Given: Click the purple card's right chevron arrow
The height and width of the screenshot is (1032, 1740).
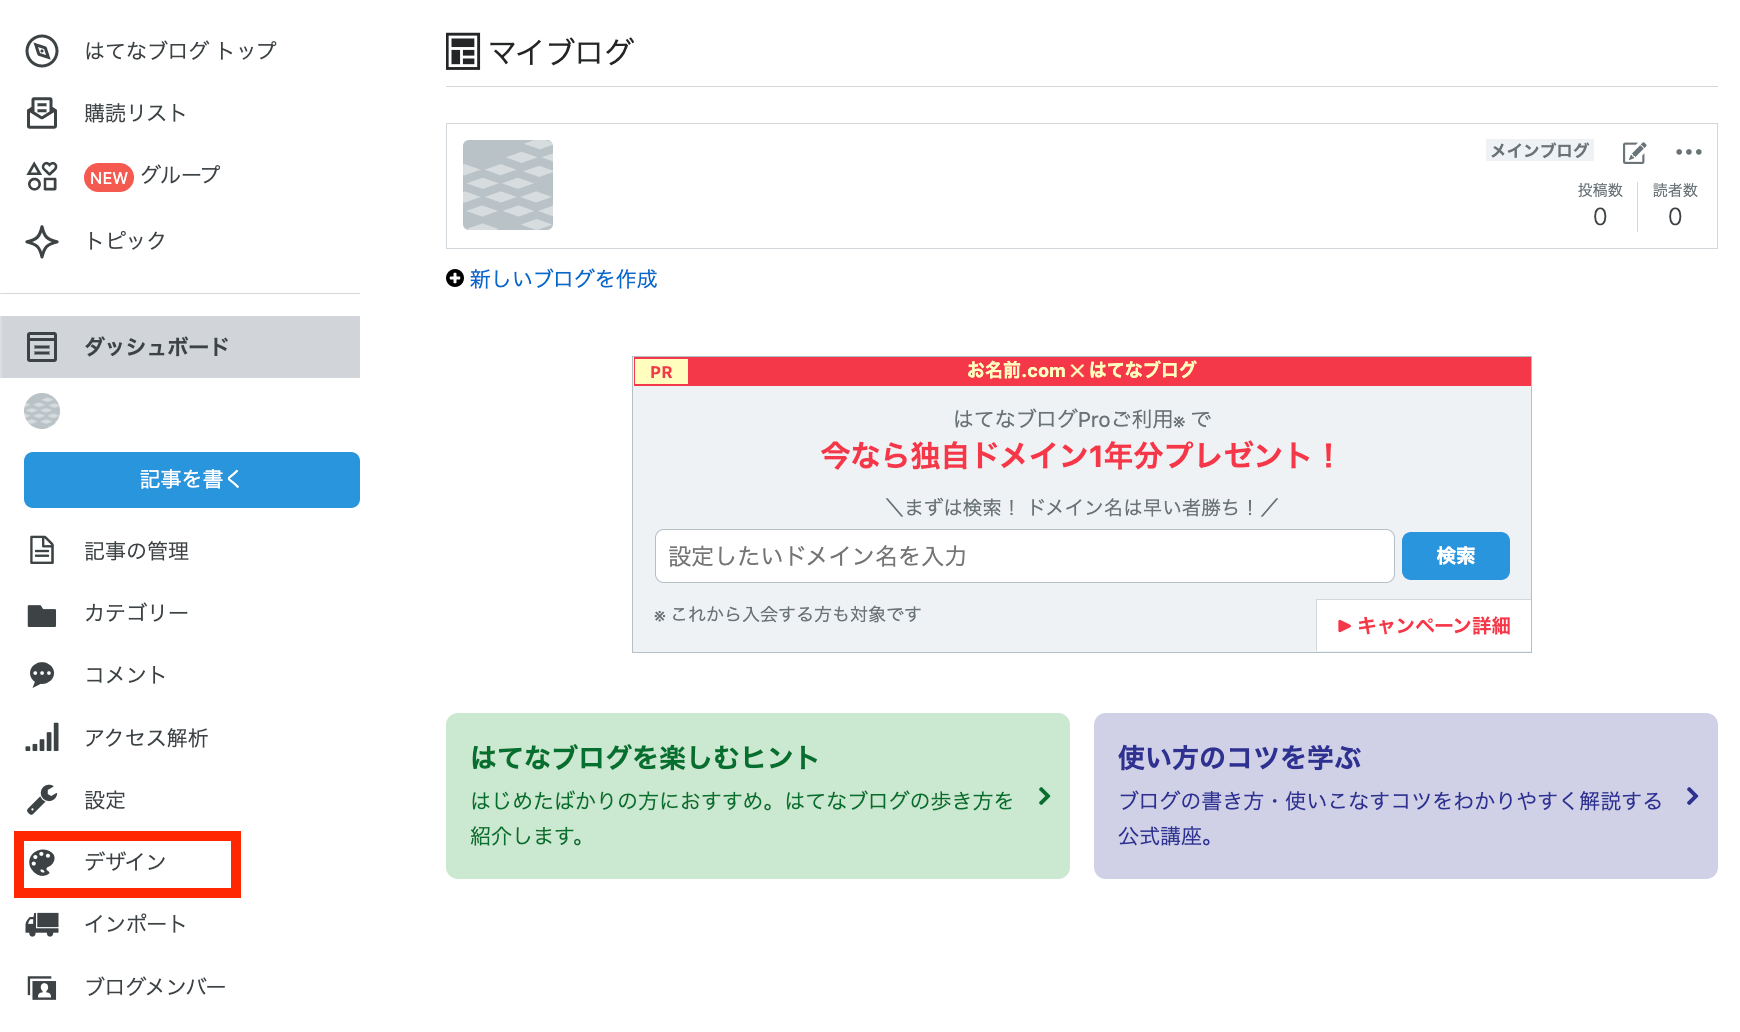Looking at the screenshot, I should point(1692,796).
